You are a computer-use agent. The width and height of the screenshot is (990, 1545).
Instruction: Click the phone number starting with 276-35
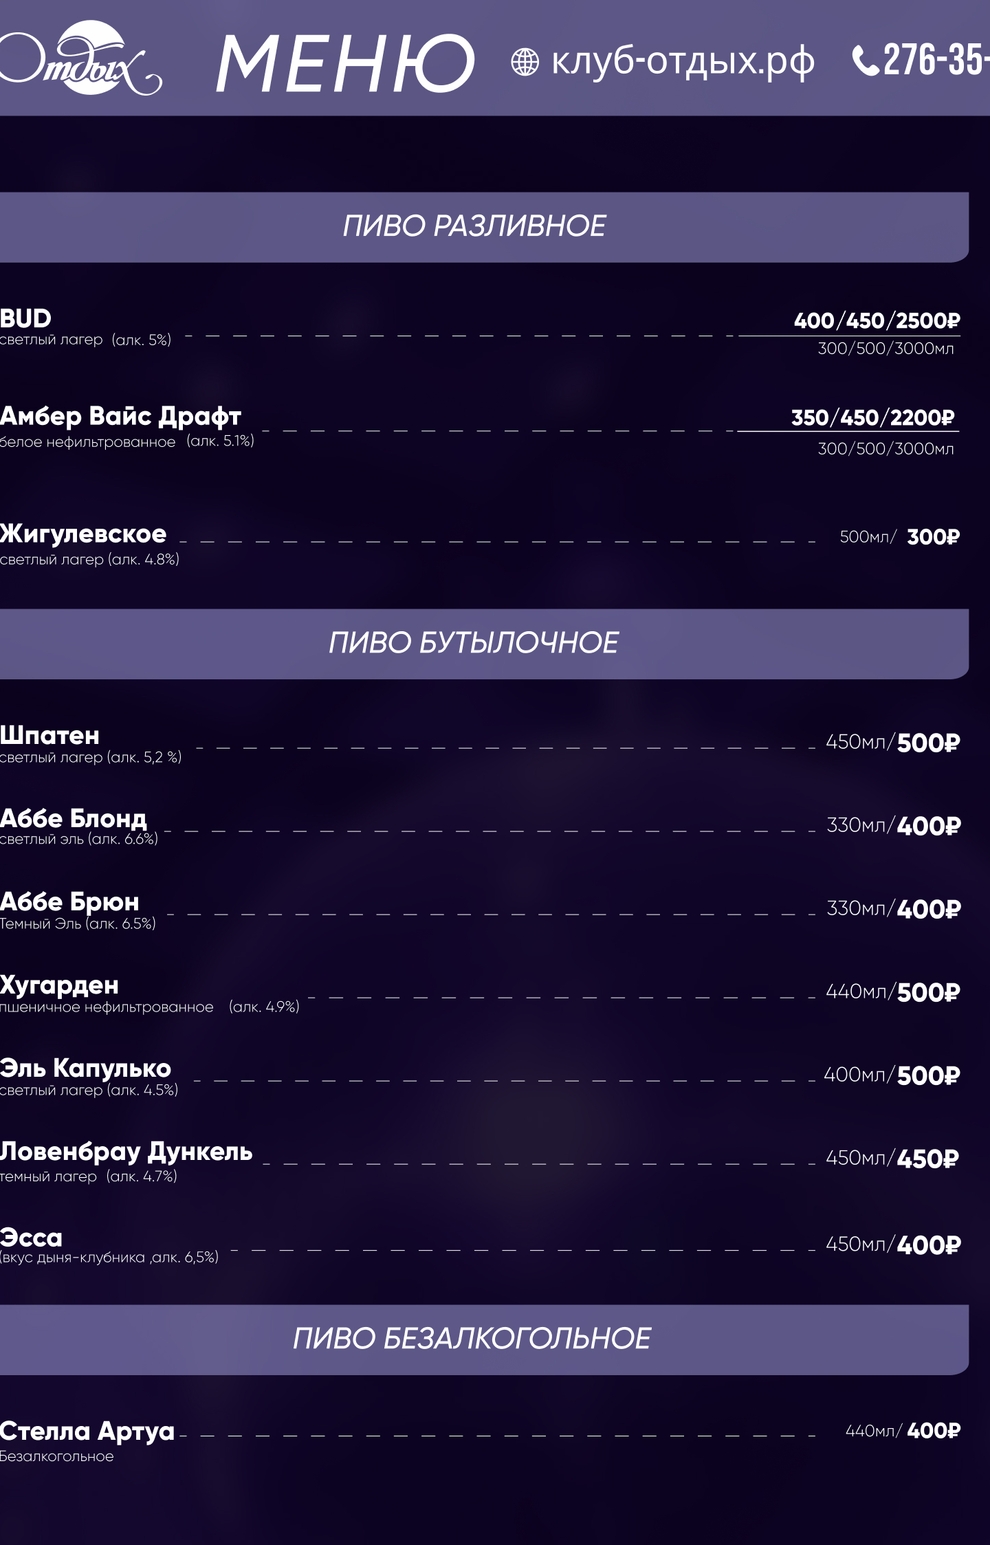pyautogui.click(x=936, y=60)
